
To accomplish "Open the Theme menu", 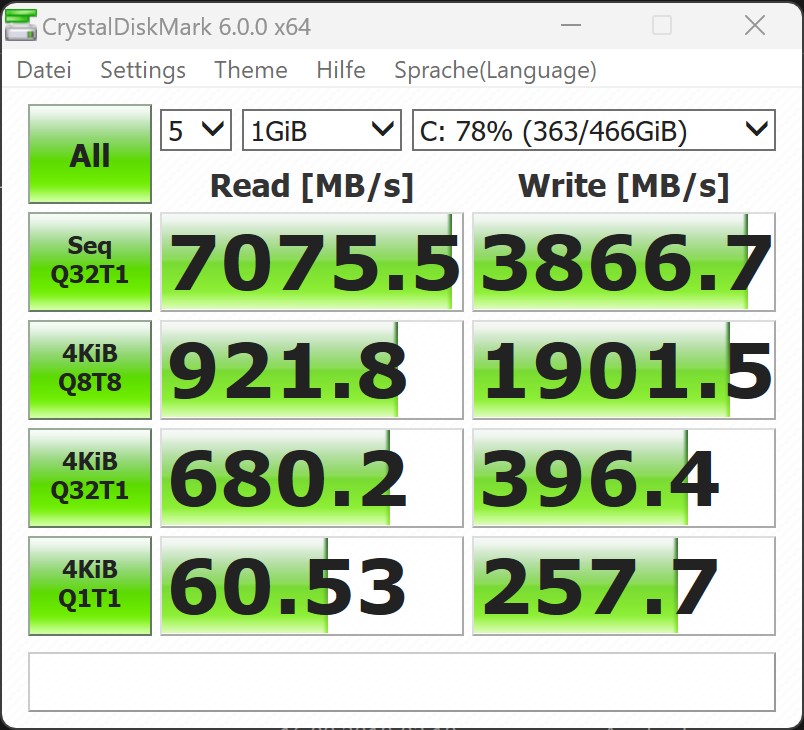I will tap(251, 70).
